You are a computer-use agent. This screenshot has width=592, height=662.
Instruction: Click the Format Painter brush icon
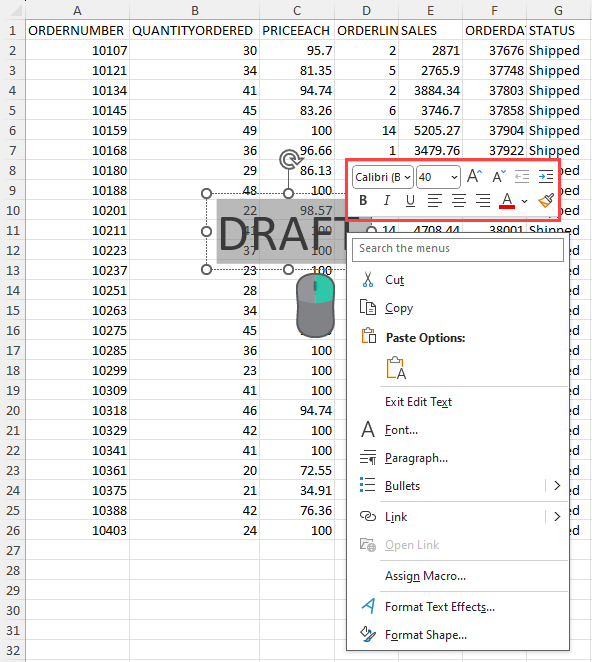(546, 200)
